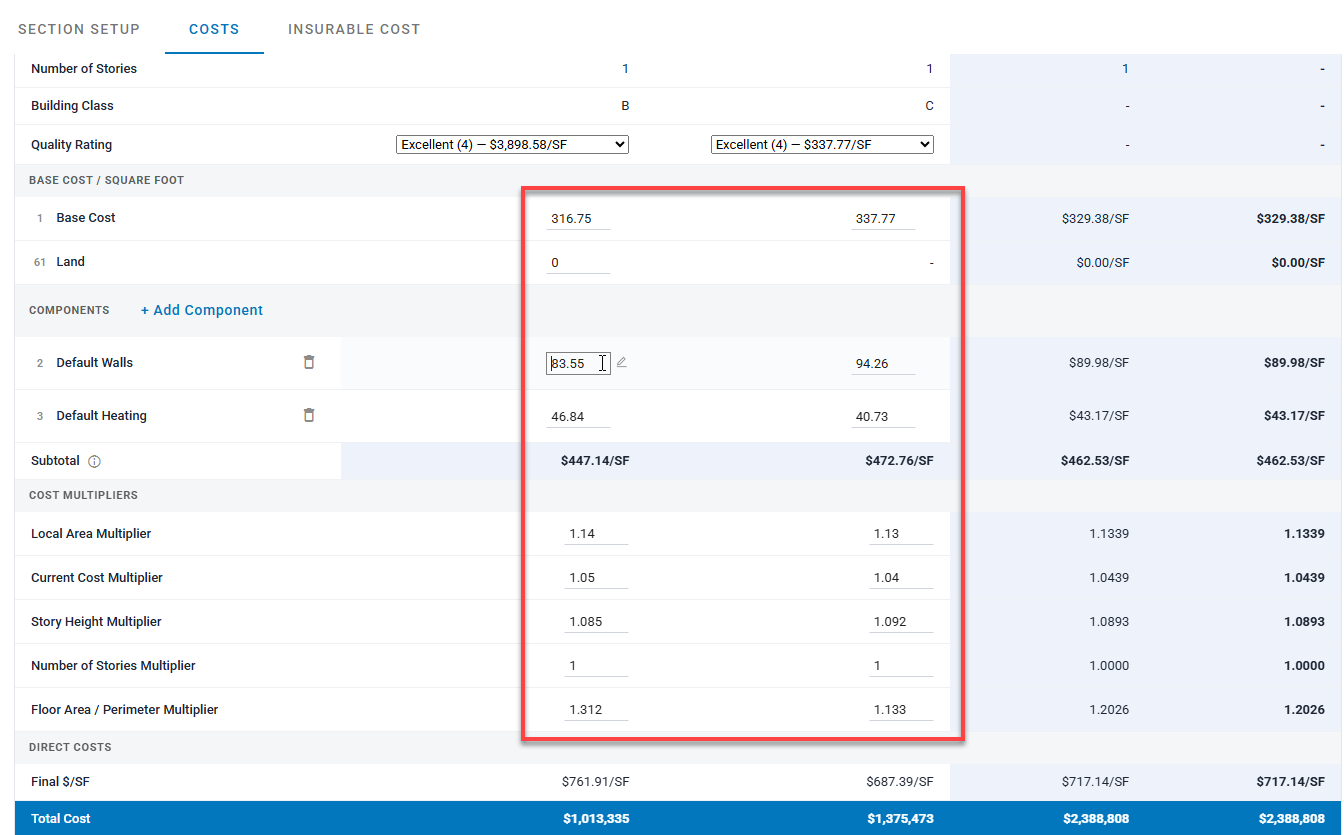This screenshot has width=1344, height=835.
Task: Open the Excellent (4) — $3,898.58/SF quality dropdown
Action: (512, 144)
